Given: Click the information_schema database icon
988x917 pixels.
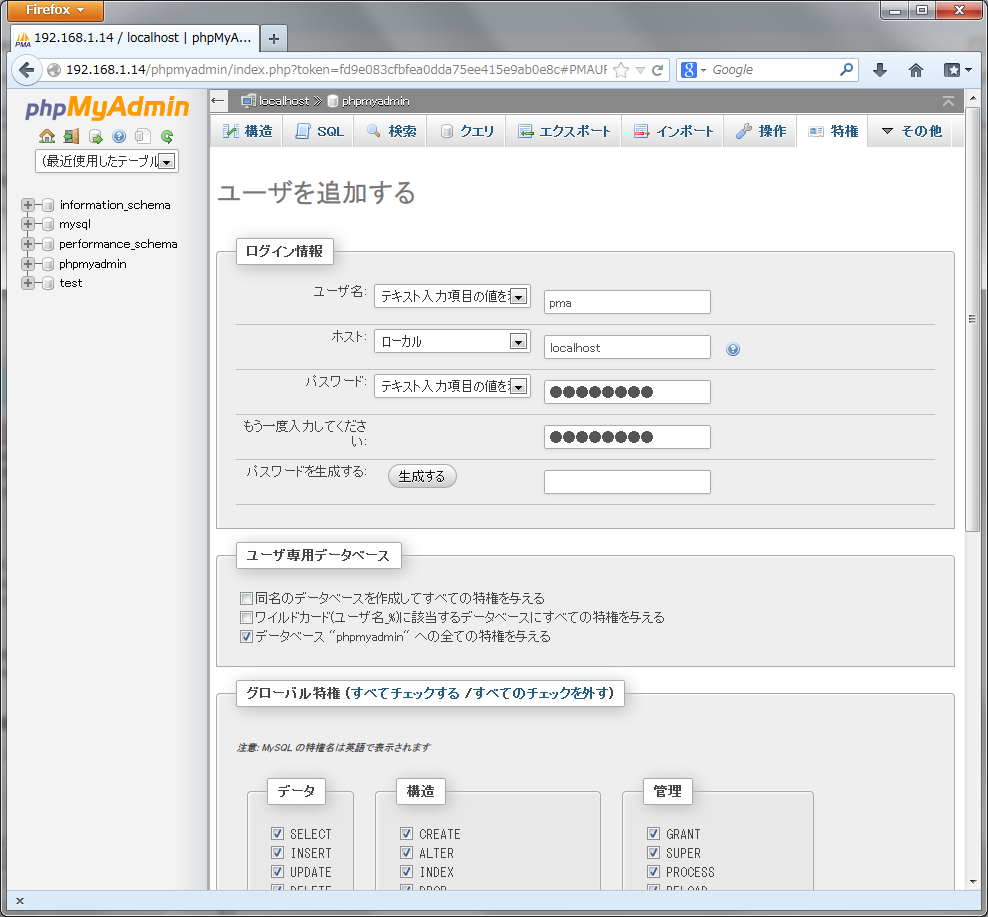Looking at the screenshot, I should (x=48, y=205).
